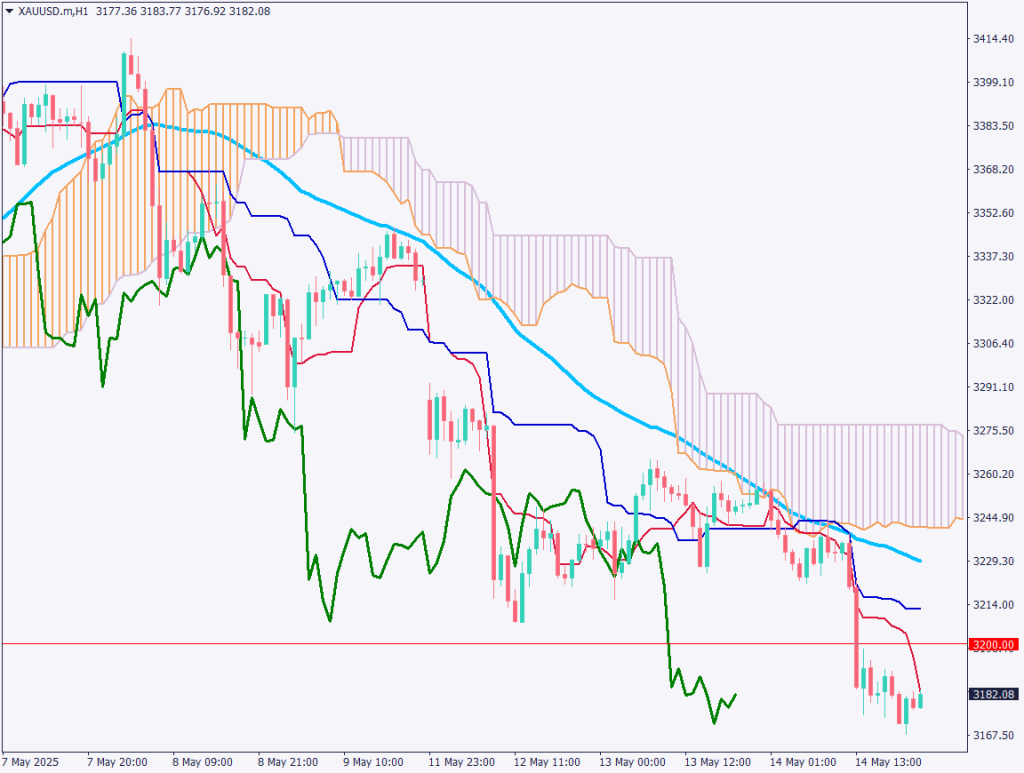Select the 14 May 13:00 time label
The width and height of the screenshot is (1024, 773).
tap(887, 761)
